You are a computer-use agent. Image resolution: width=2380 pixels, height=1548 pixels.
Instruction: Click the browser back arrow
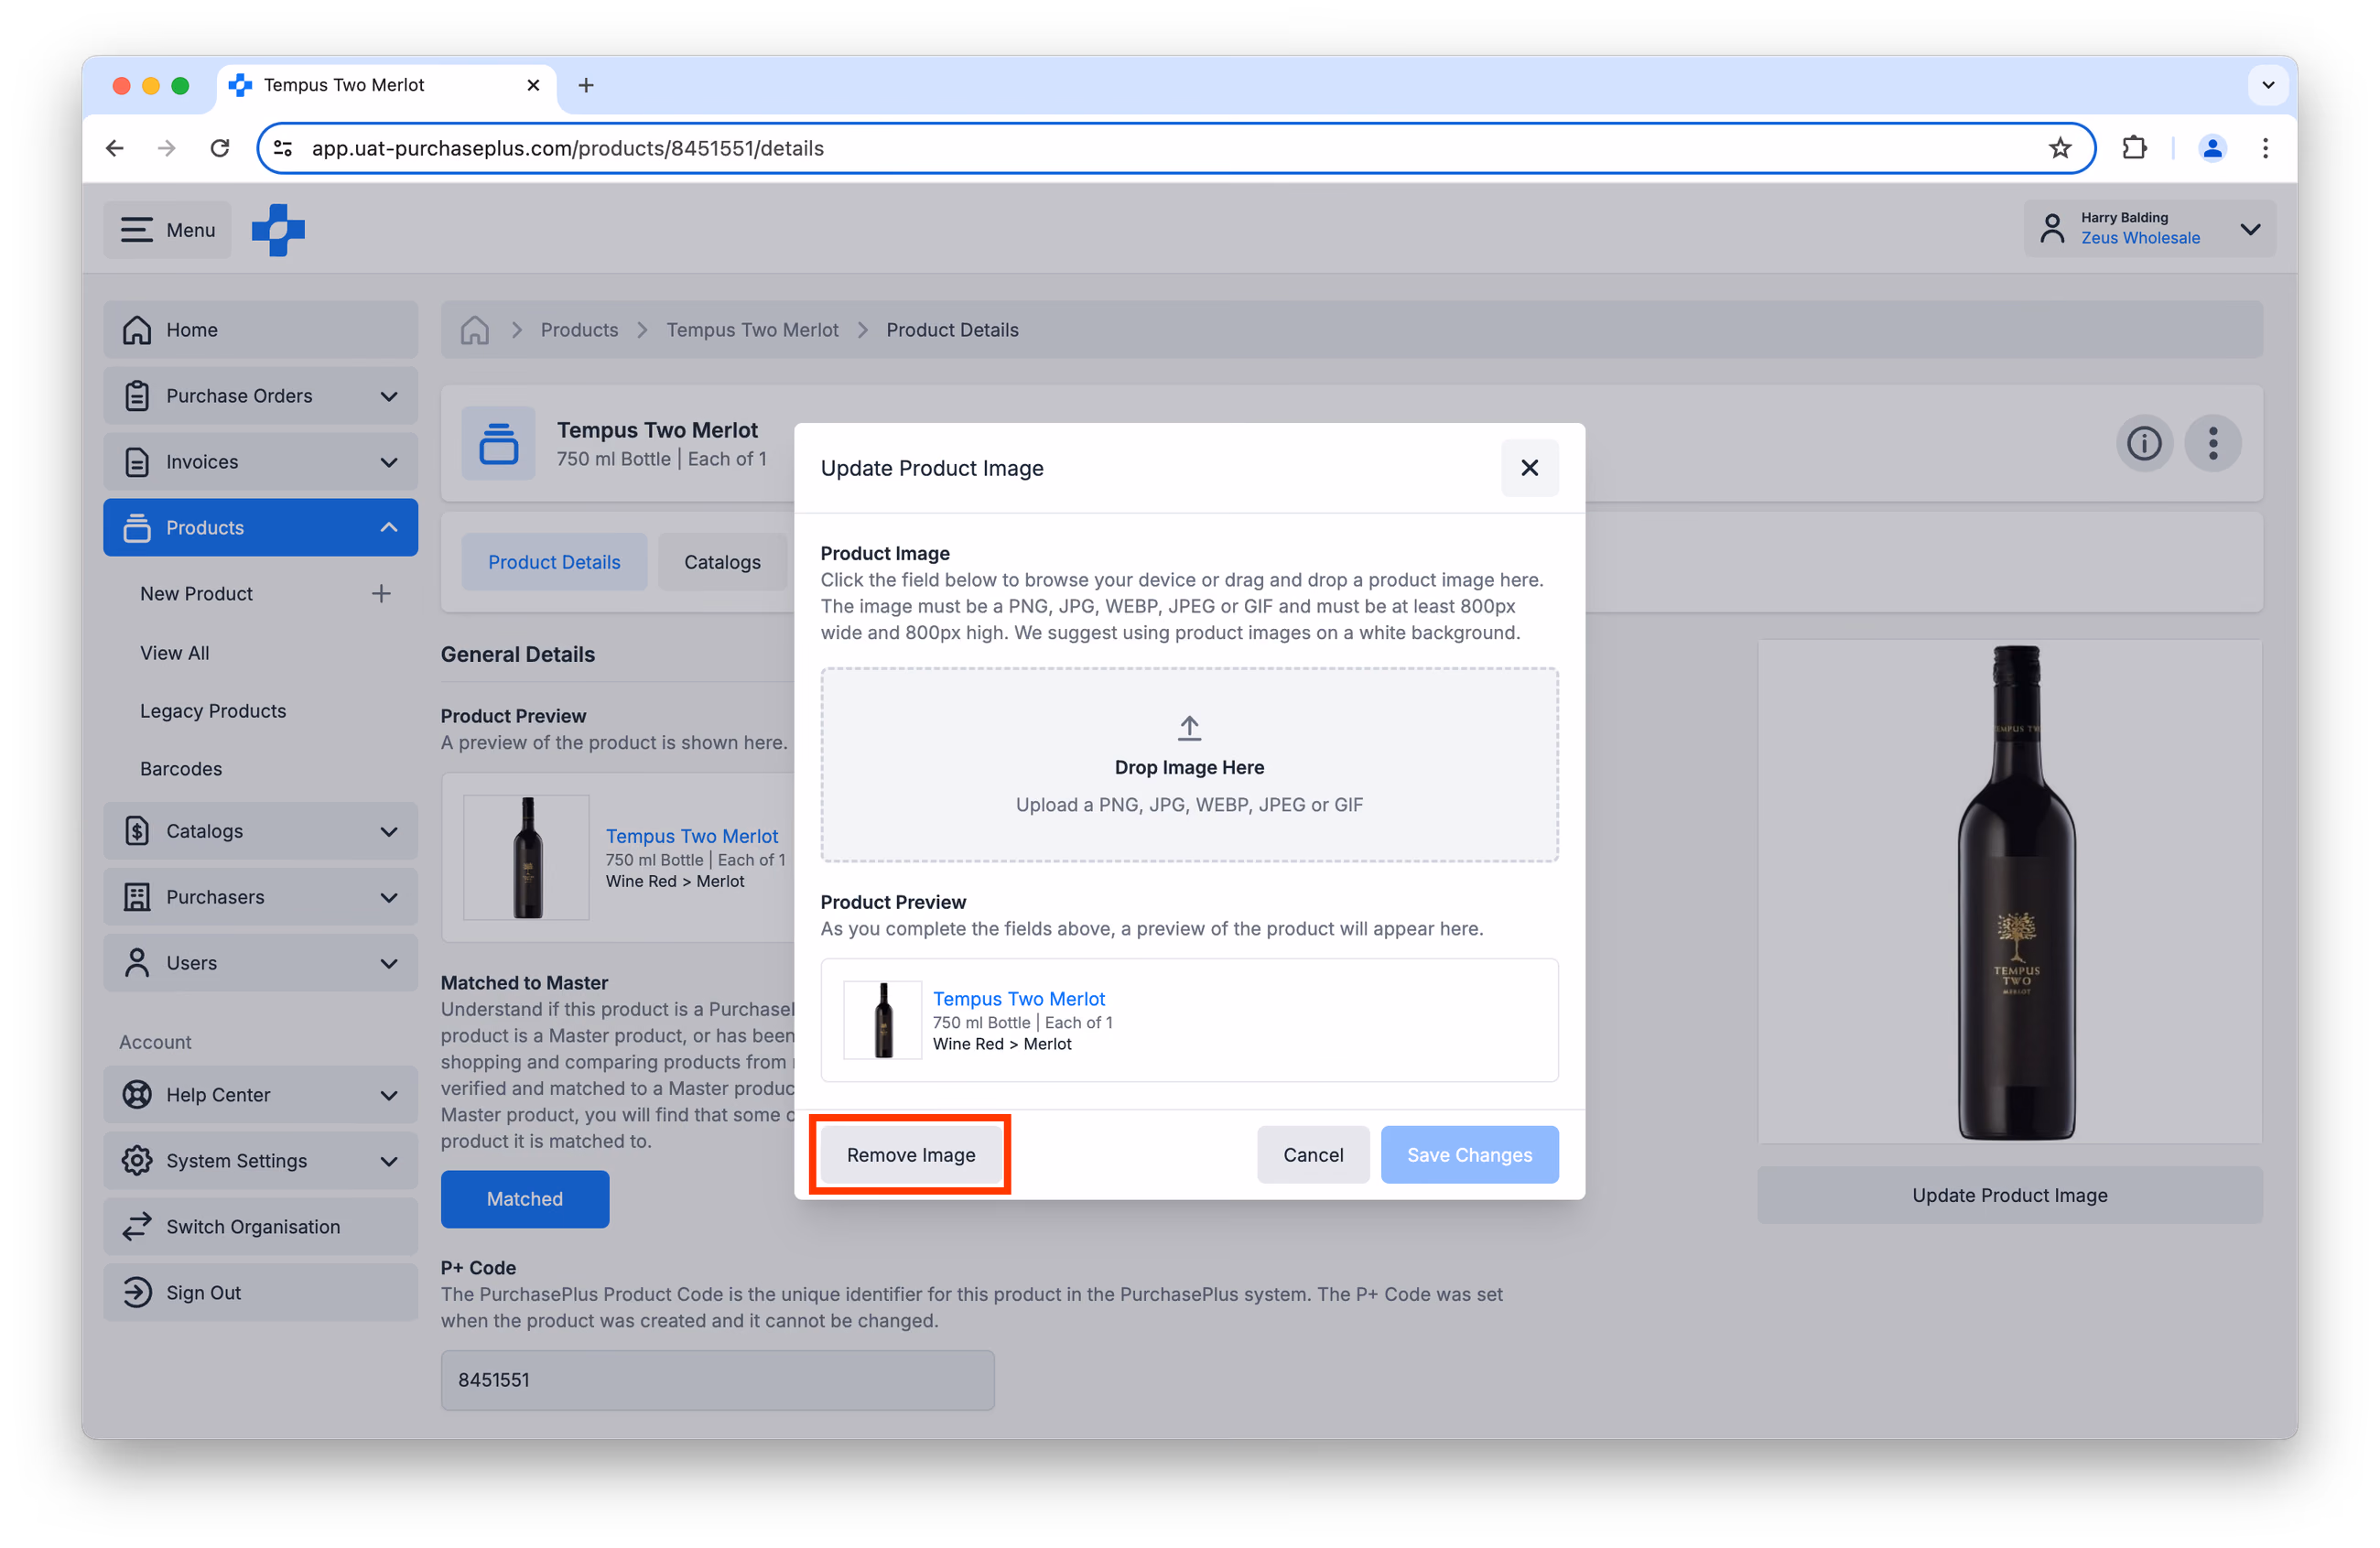pyautogui.click(x=115, y=148)
